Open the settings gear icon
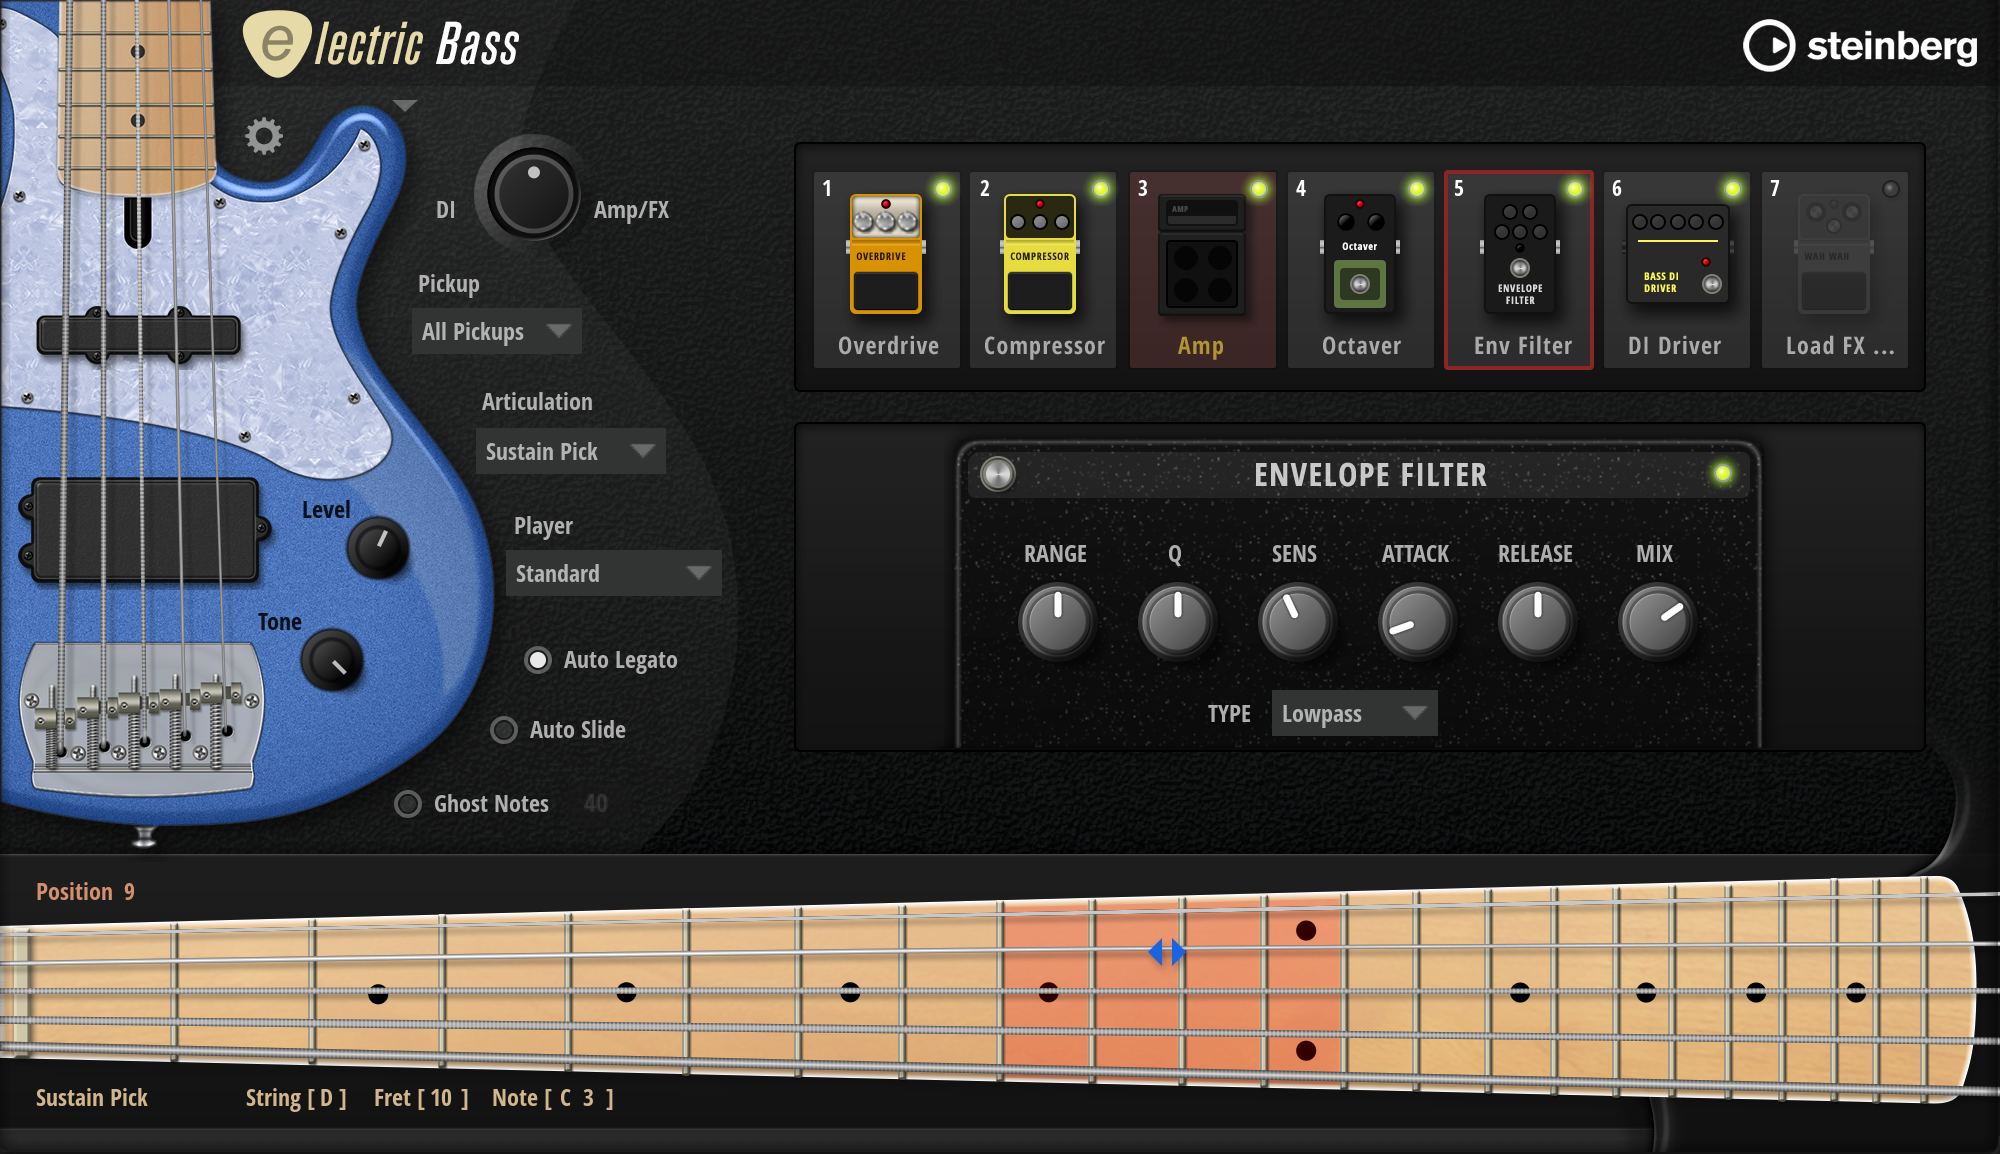Image resolution: width=2000 pixels, height=1154 pixels. [264, 136]
